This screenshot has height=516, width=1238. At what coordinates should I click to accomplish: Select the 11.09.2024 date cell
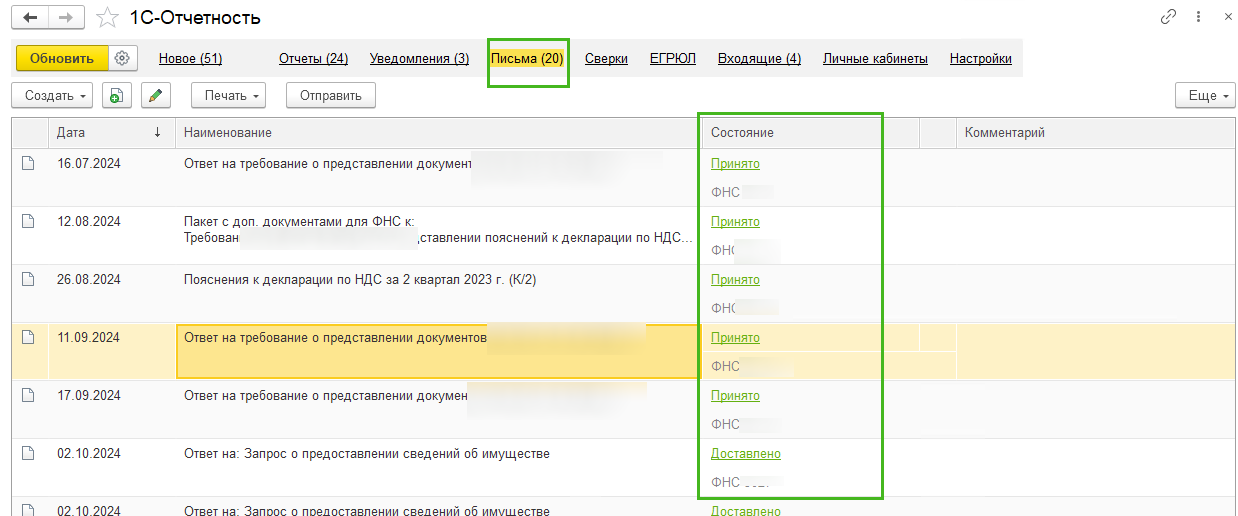[88, 337]
